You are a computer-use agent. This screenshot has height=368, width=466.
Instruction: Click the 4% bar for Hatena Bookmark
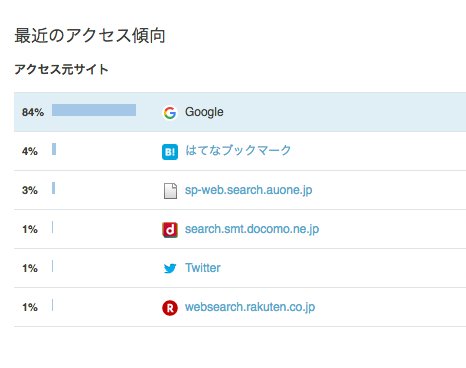coord(54,149)
